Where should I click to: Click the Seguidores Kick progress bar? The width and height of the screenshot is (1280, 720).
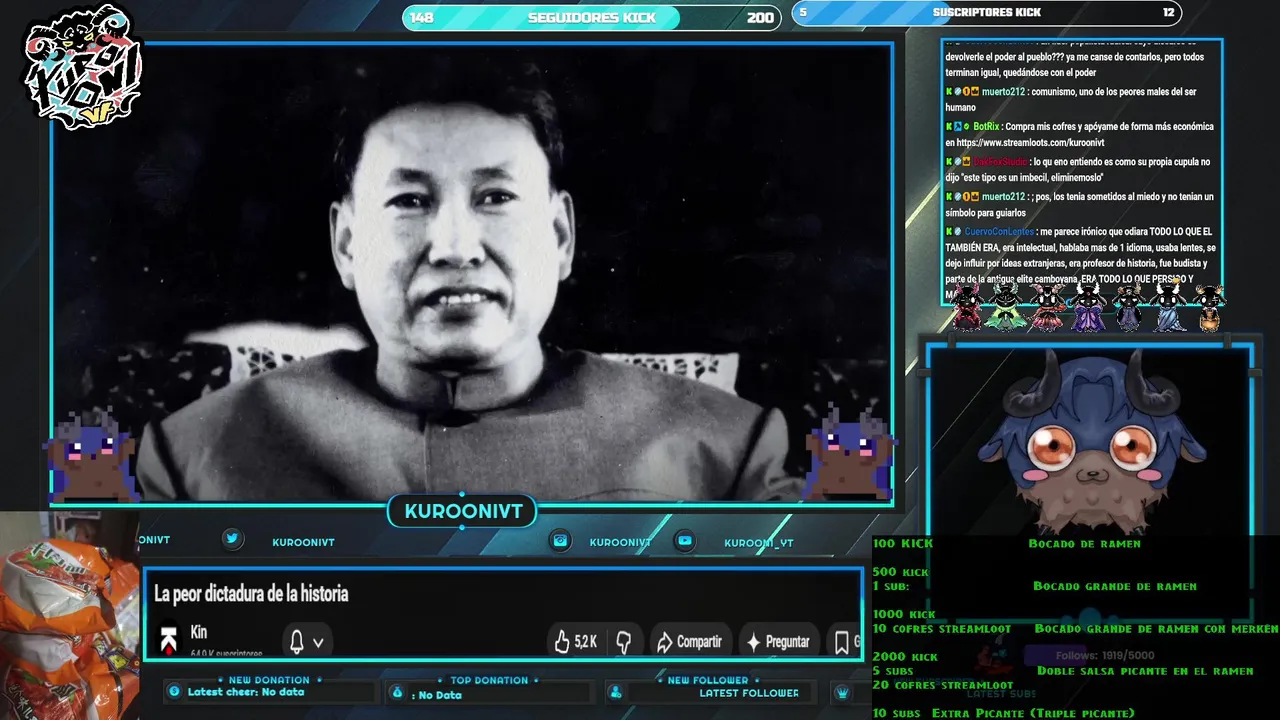click(x=591, y=17)
